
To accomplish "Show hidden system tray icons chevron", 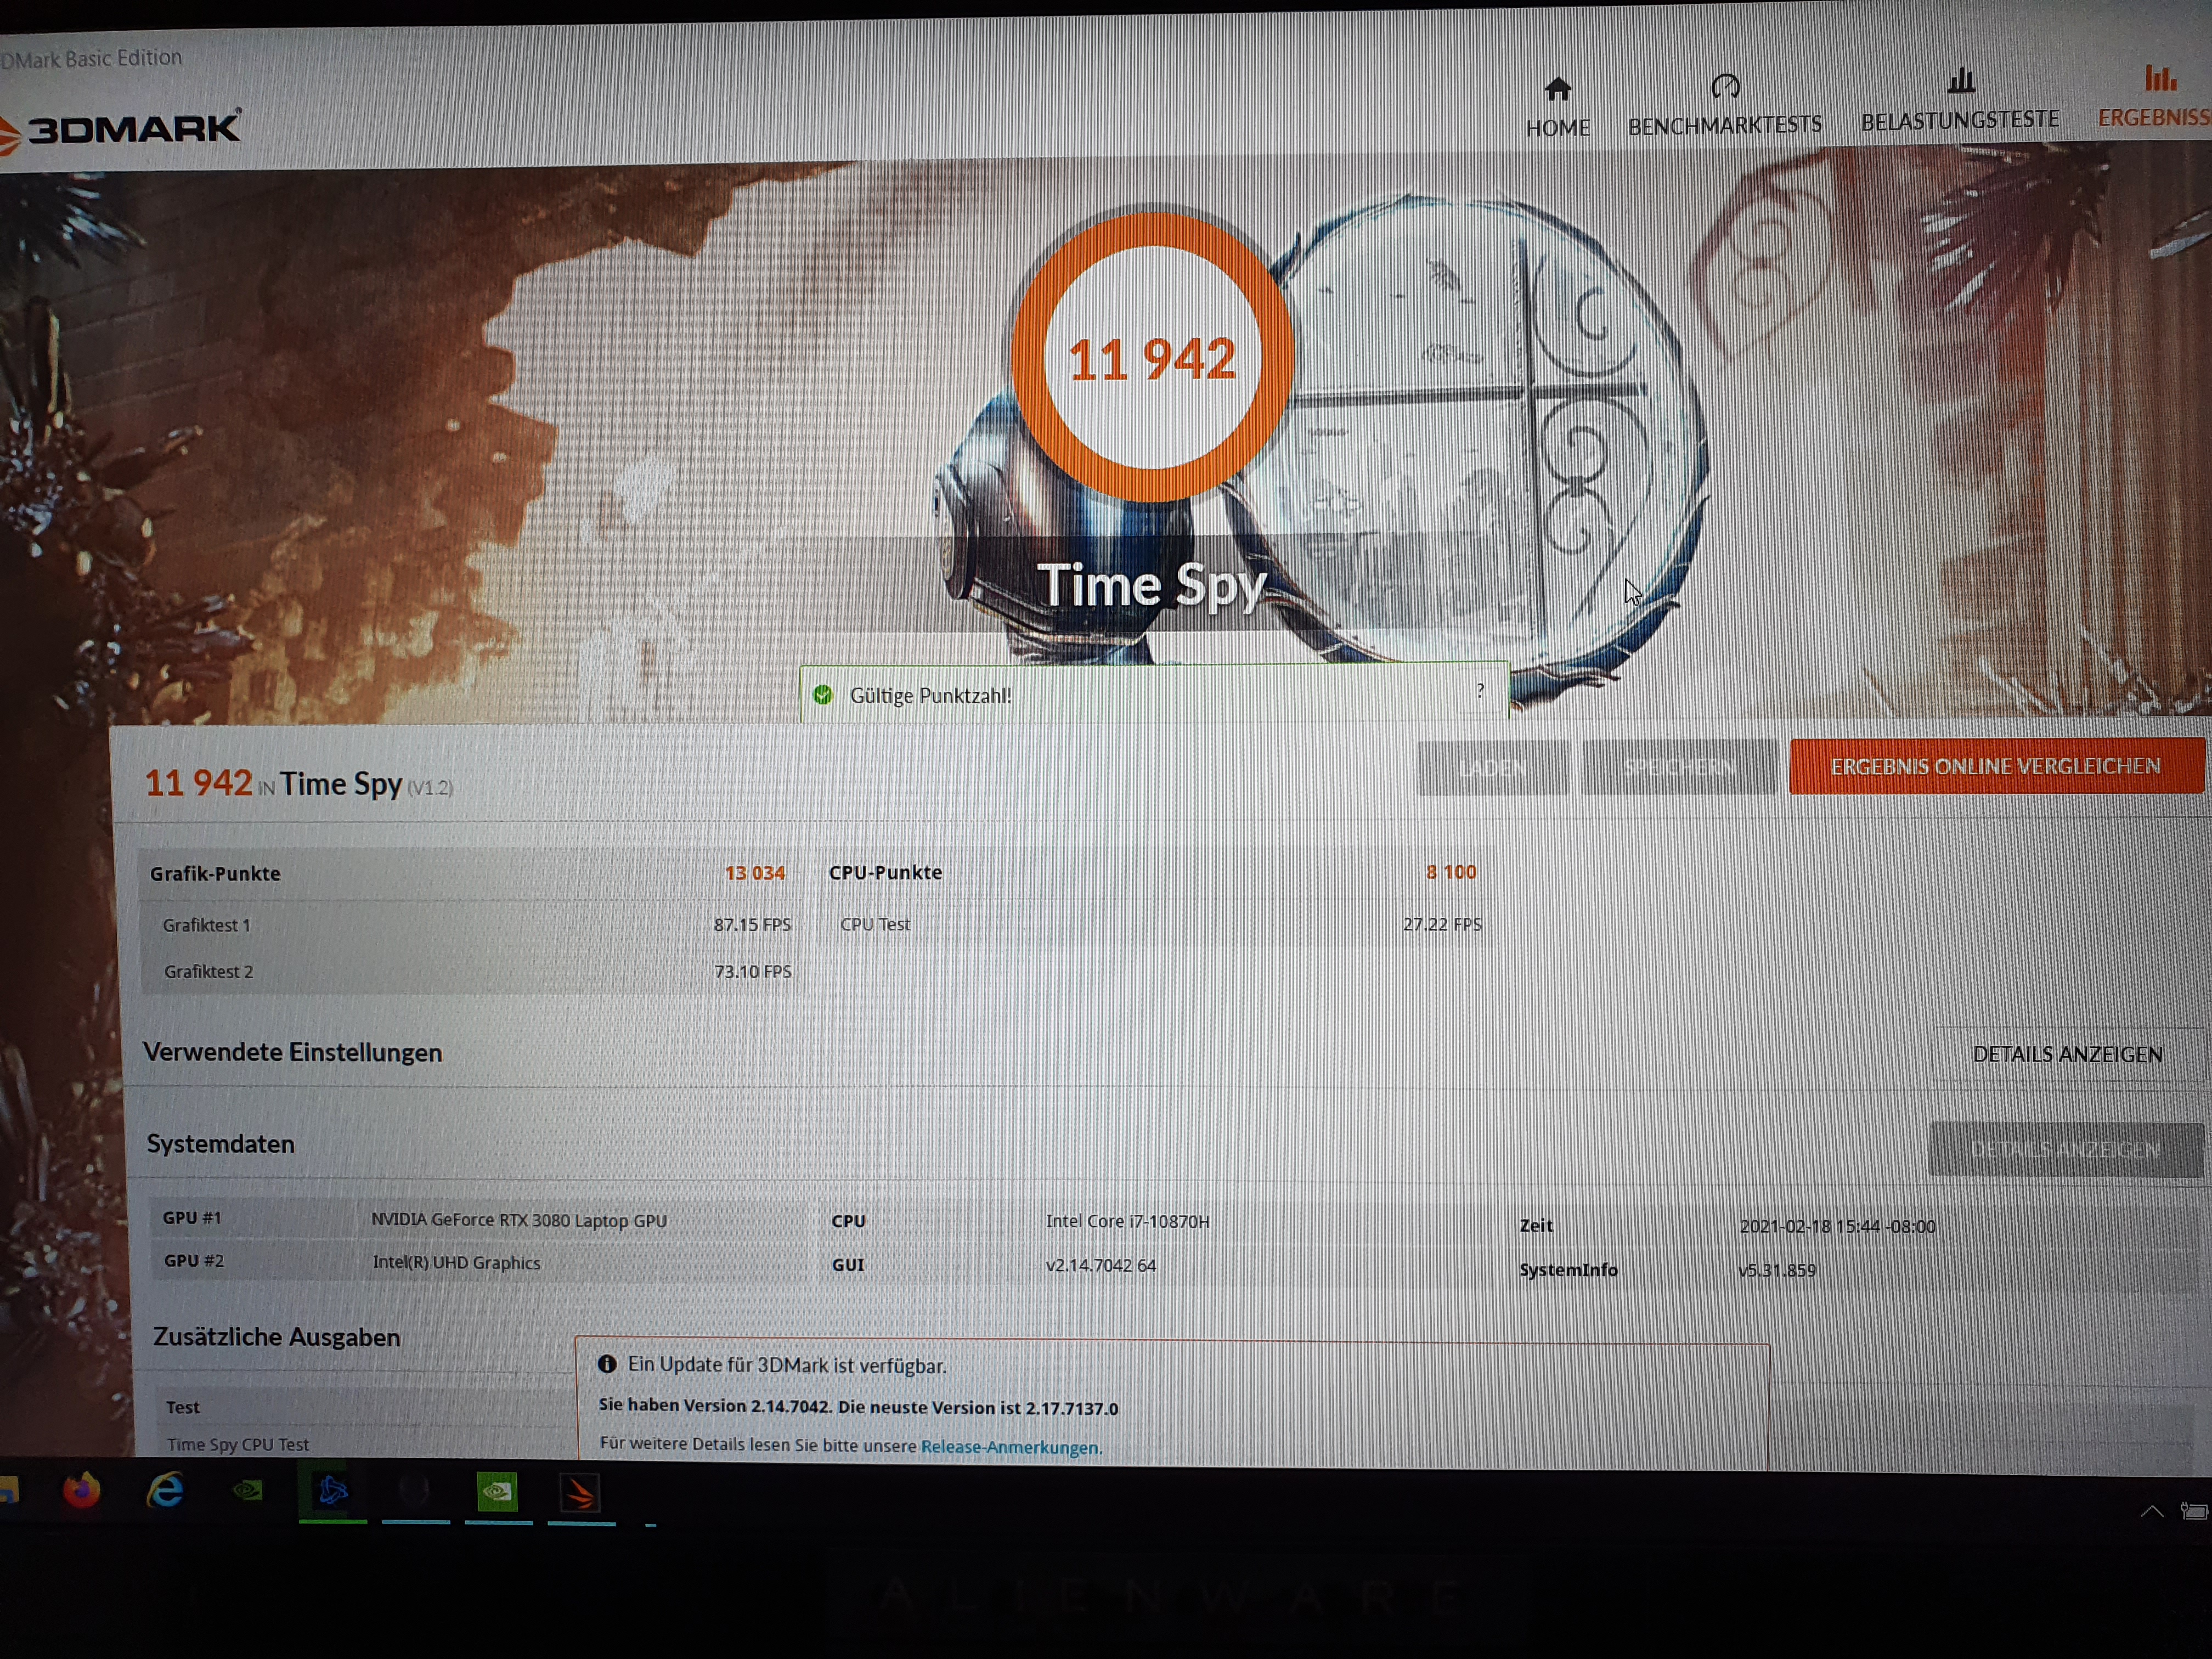I will tap(2152, 1511).
